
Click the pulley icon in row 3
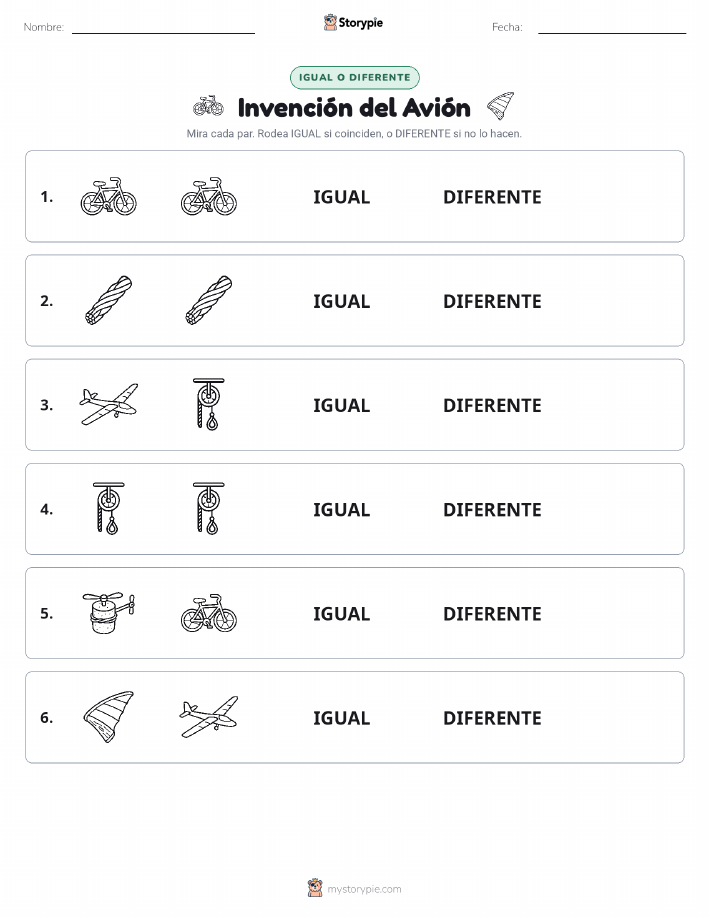209,404
